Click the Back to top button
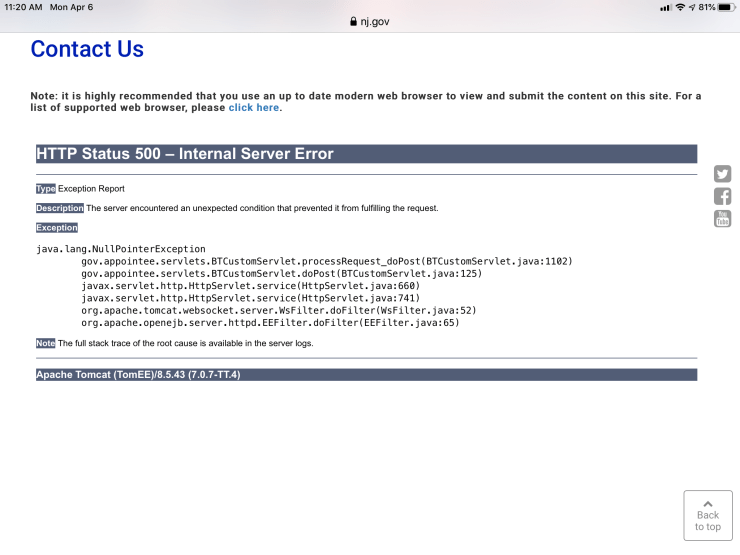Viewport: 740px width, 555px height. [707, 515]
